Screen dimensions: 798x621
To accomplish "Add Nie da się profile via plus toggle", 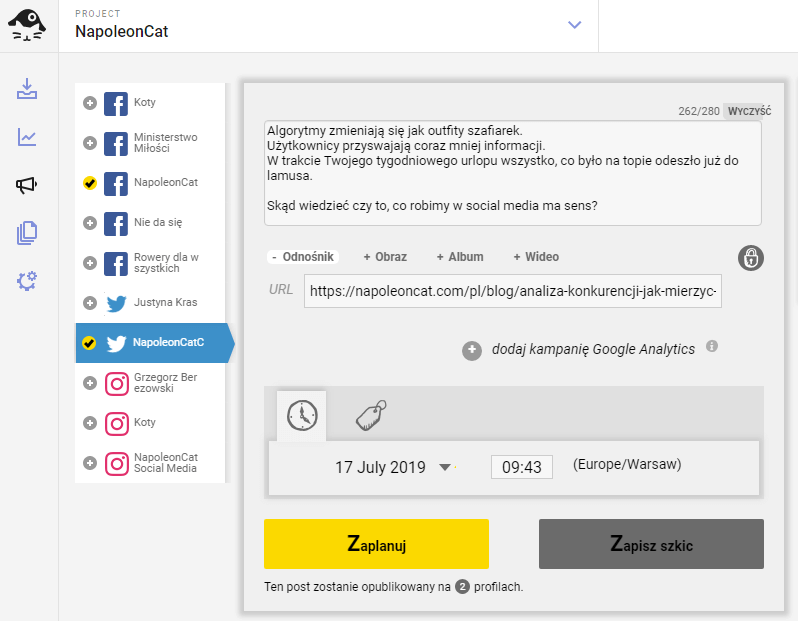I will coord(90,223).
